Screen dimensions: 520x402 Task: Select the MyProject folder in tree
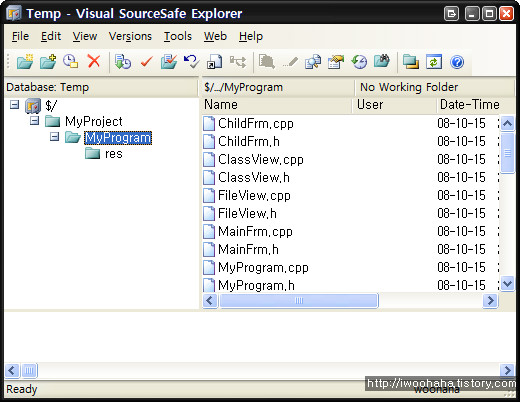pos(94,121)
